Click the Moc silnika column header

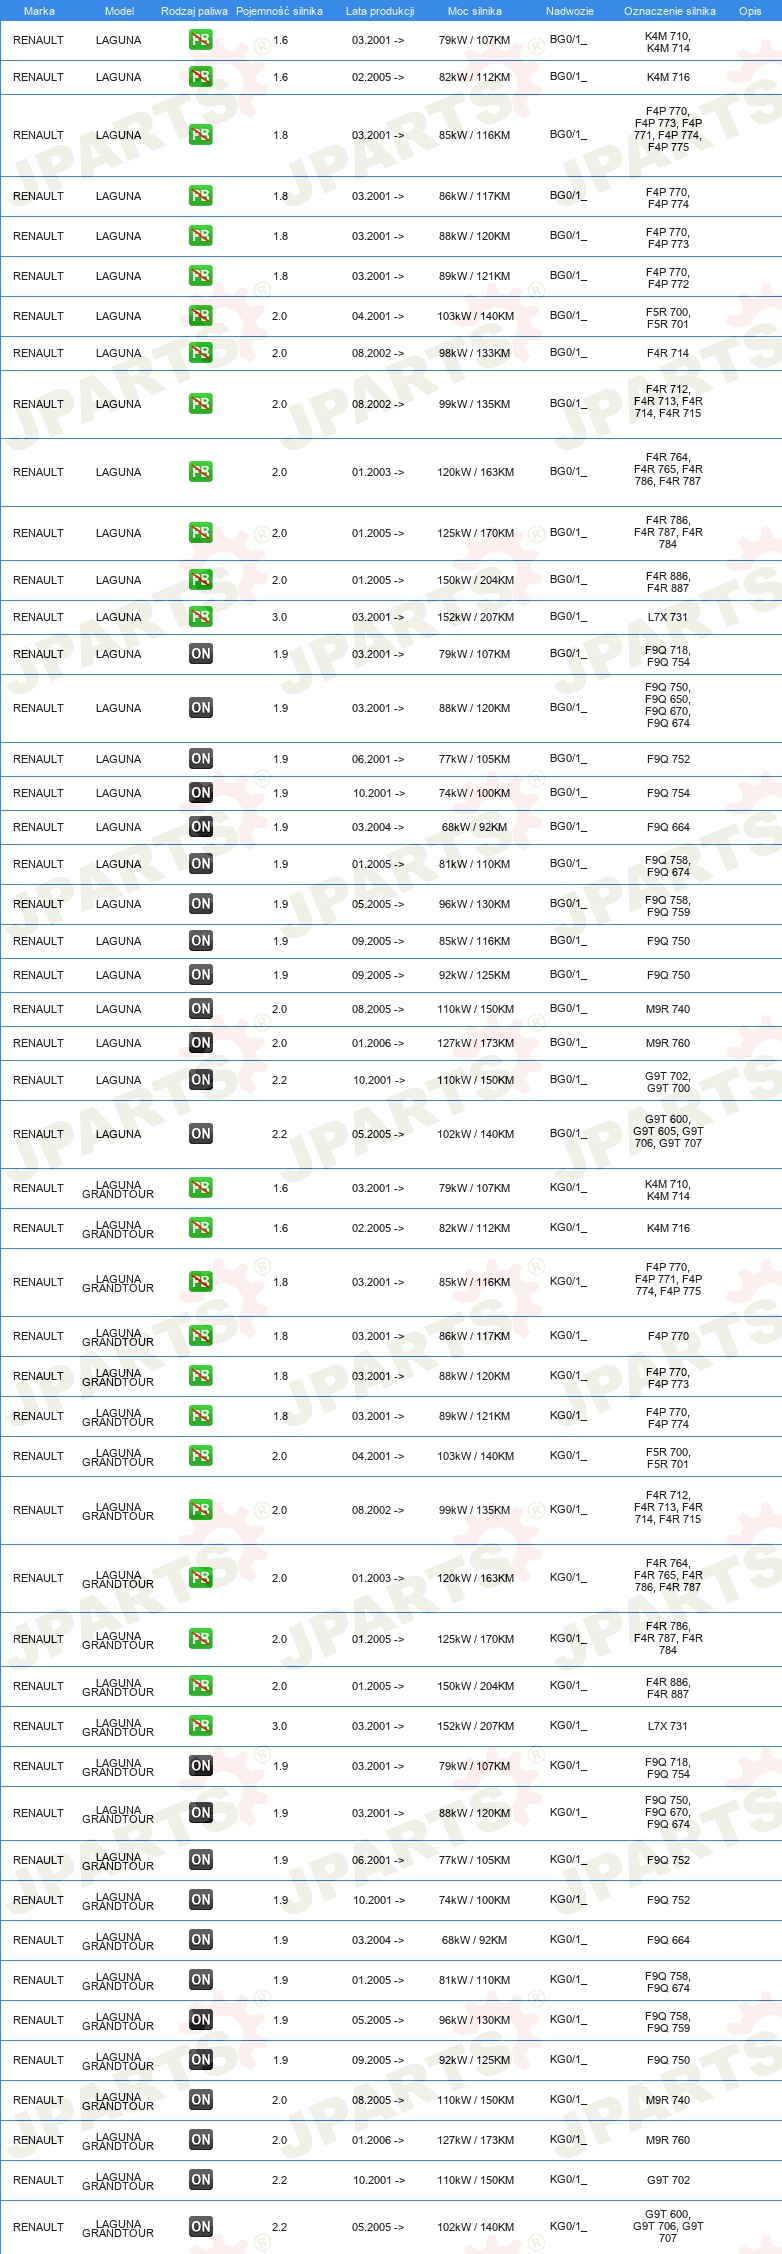coord(474,11)
